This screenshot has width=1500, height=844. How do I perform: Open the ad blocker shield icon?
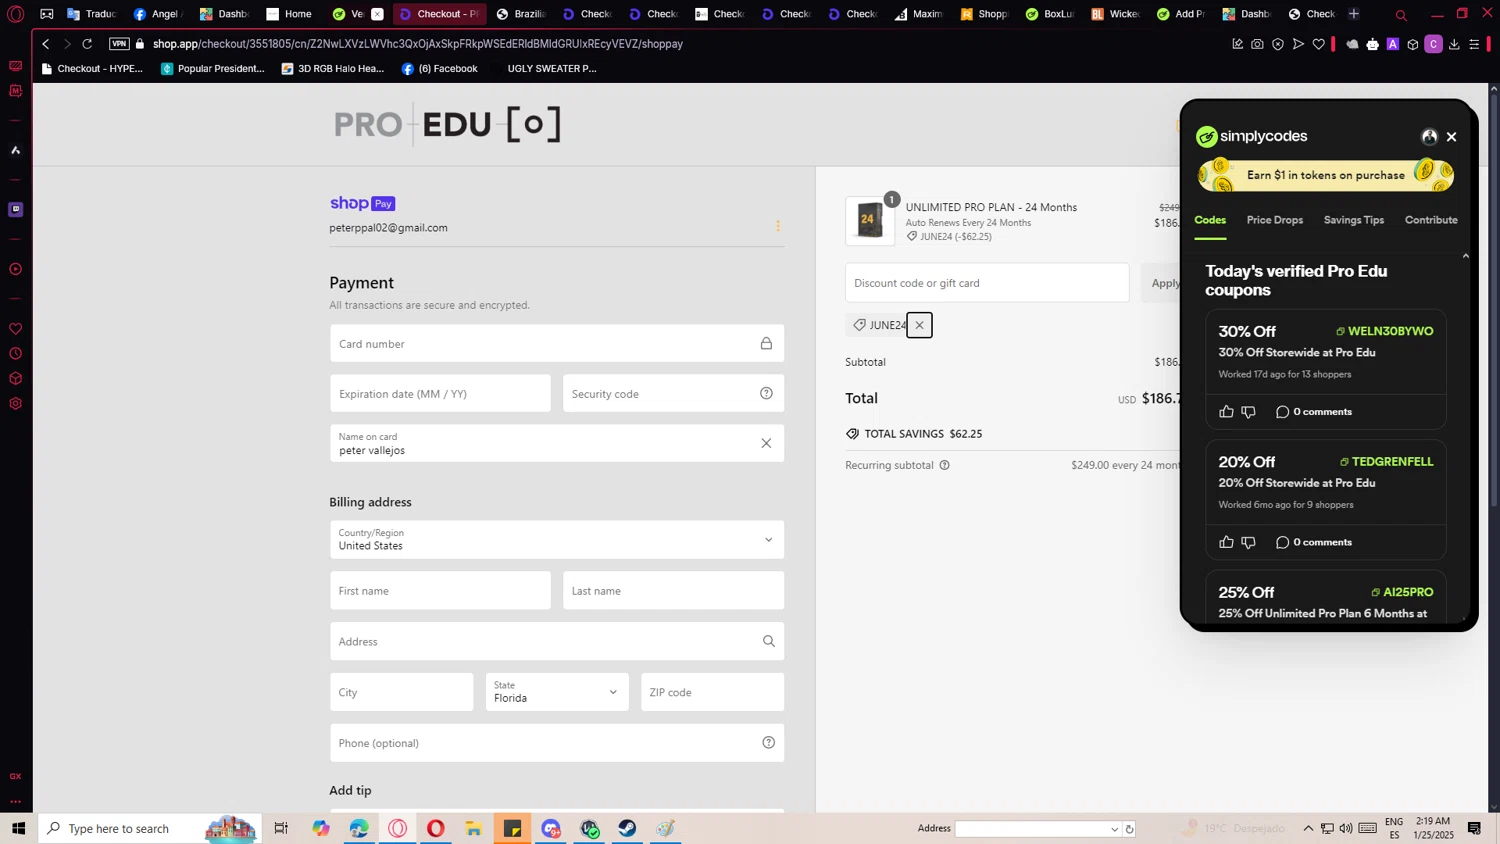coord(1277,44)
